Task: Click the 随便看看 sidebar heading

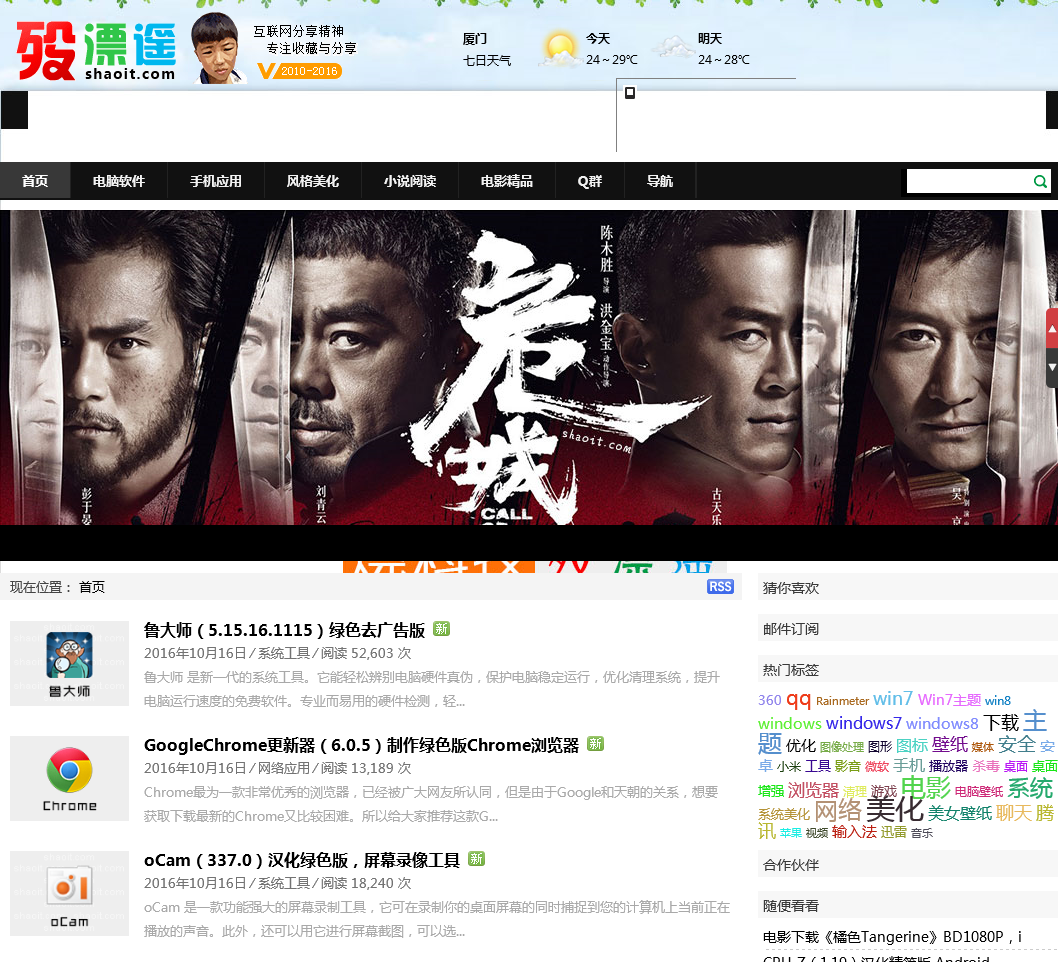Action: [x=791, y=906]
